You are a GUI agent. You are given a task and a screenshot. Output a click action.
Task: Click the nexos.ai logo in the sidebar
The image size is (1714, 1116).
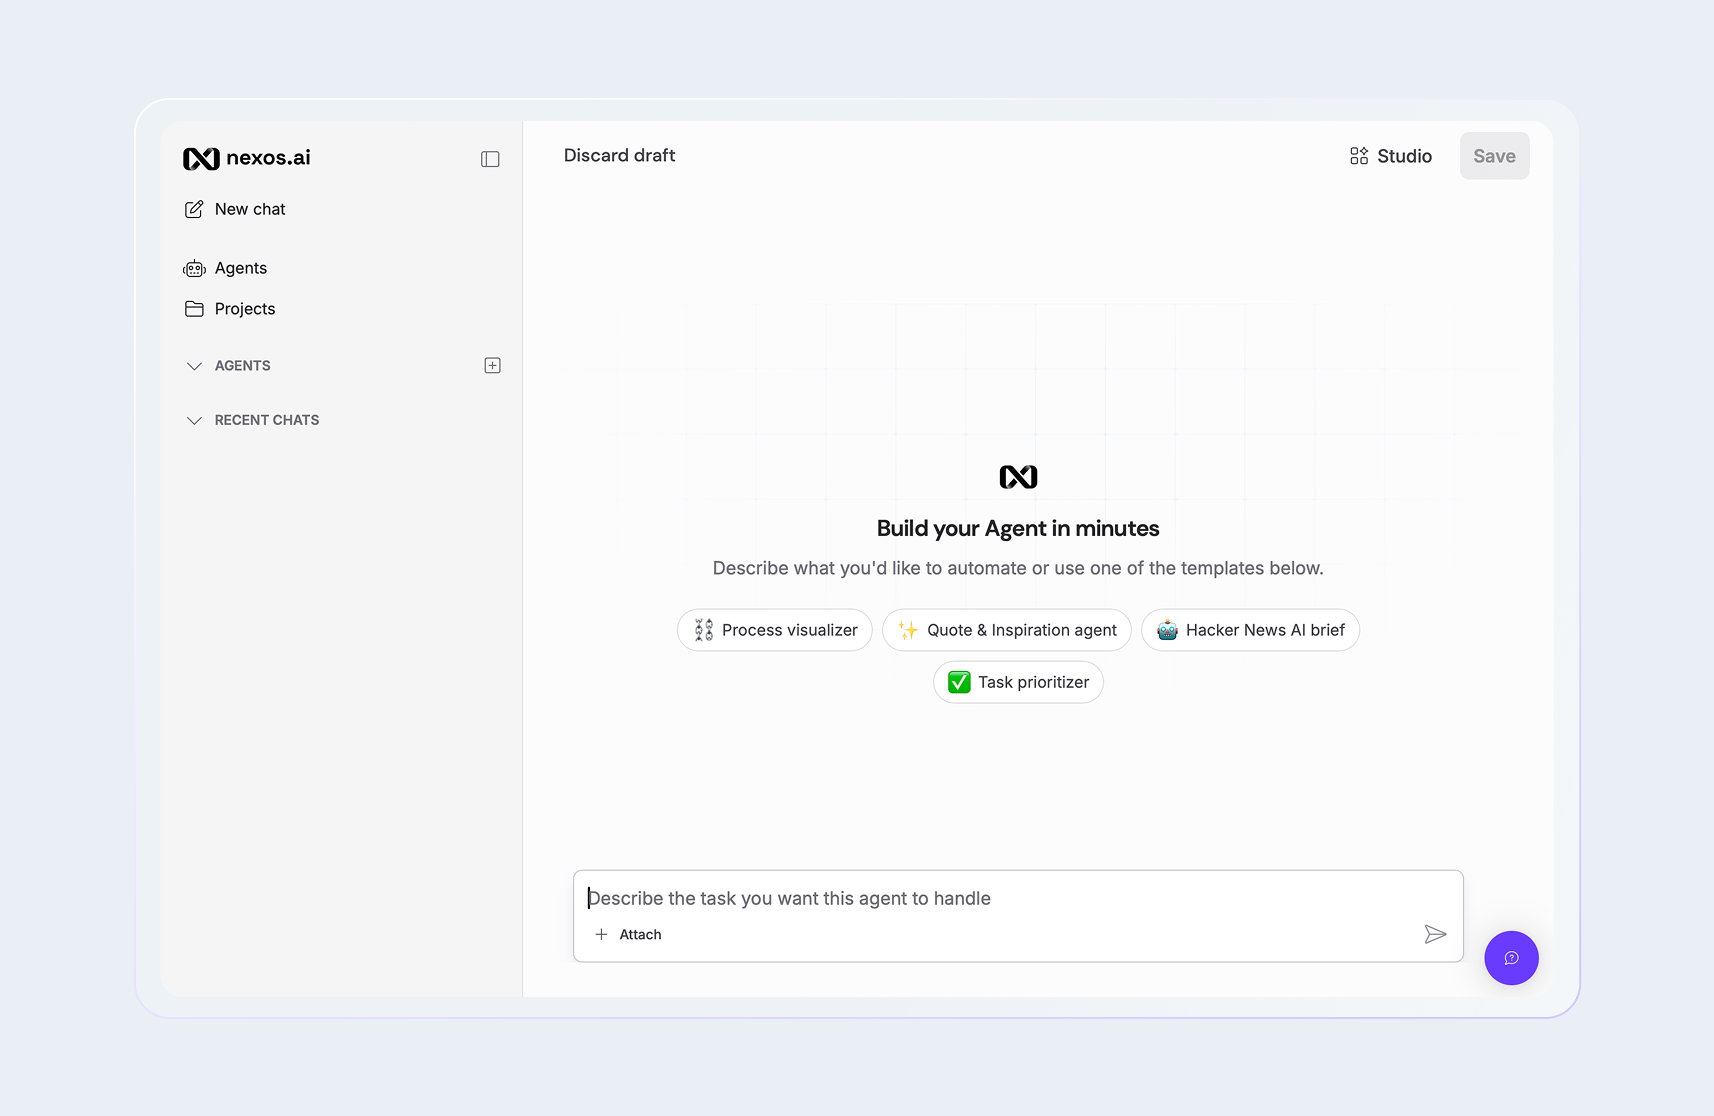245,157
